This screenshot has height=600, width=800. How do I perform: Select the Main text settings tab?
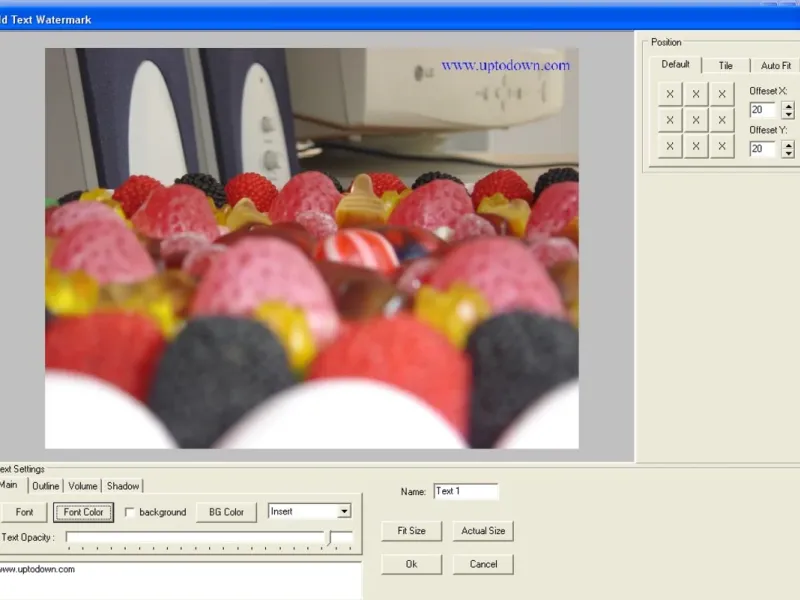[9, 485]
